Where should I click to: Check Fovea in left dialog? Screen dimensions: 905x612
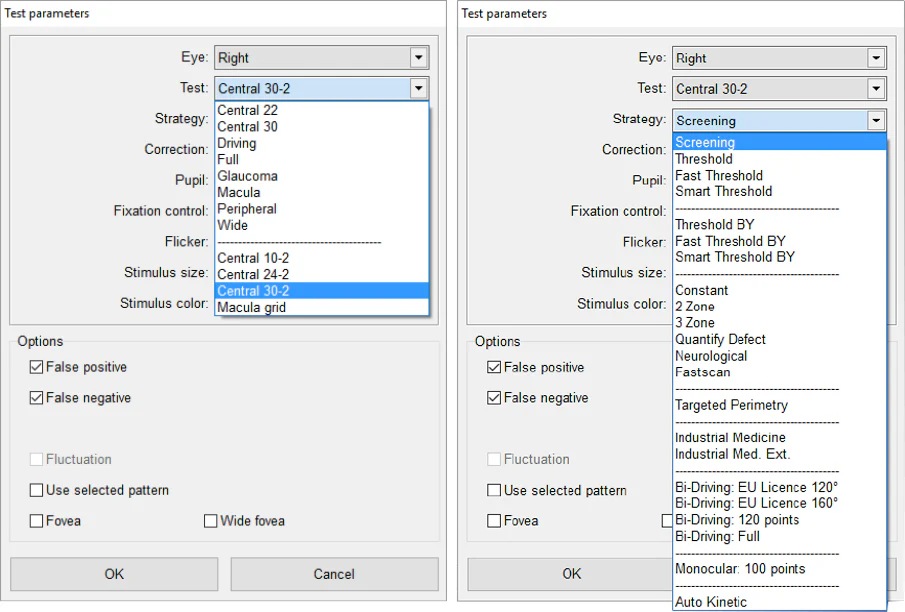(x=36, y=521)
